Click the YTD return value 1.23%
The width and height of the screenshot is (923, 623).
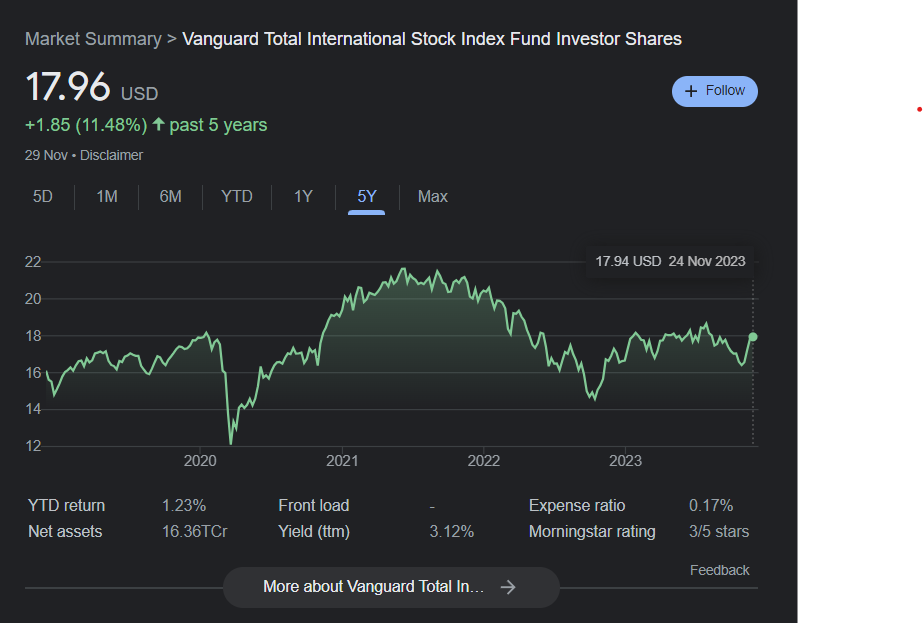[x=184, y=505]
